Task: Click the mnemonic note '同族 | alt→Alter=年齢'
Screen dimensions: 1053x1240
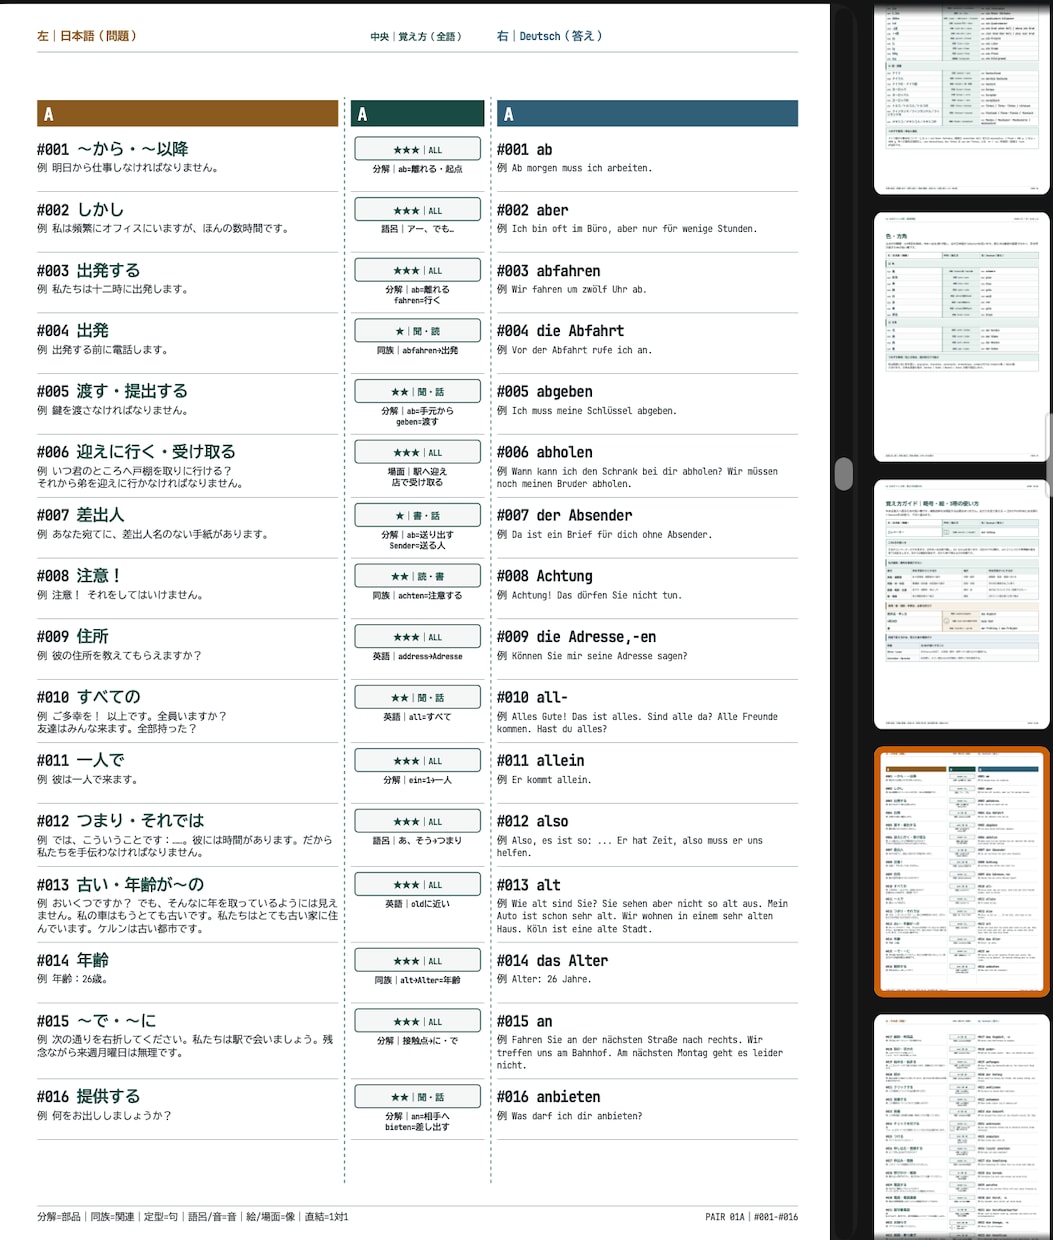Action: pos(418,980)
